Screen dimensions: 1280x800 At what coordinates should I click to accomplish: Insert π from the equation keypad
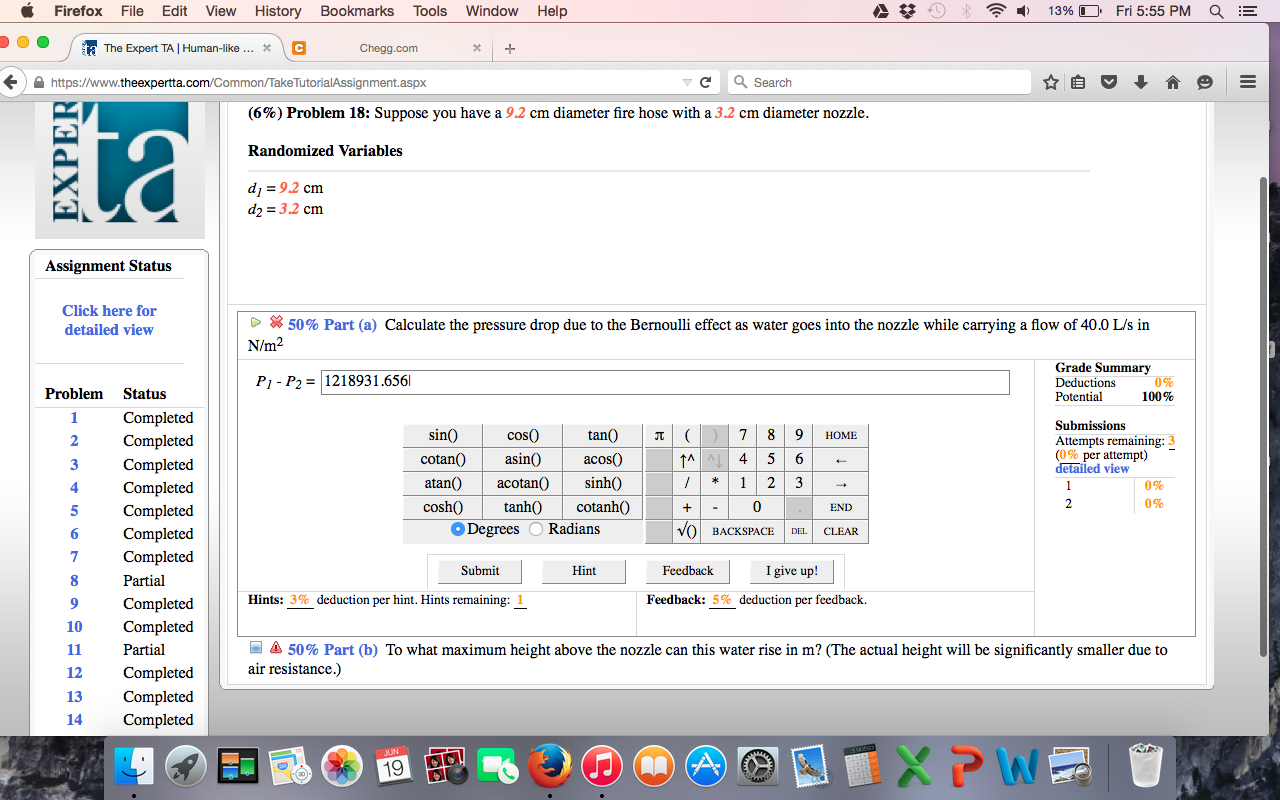[657, 435]
